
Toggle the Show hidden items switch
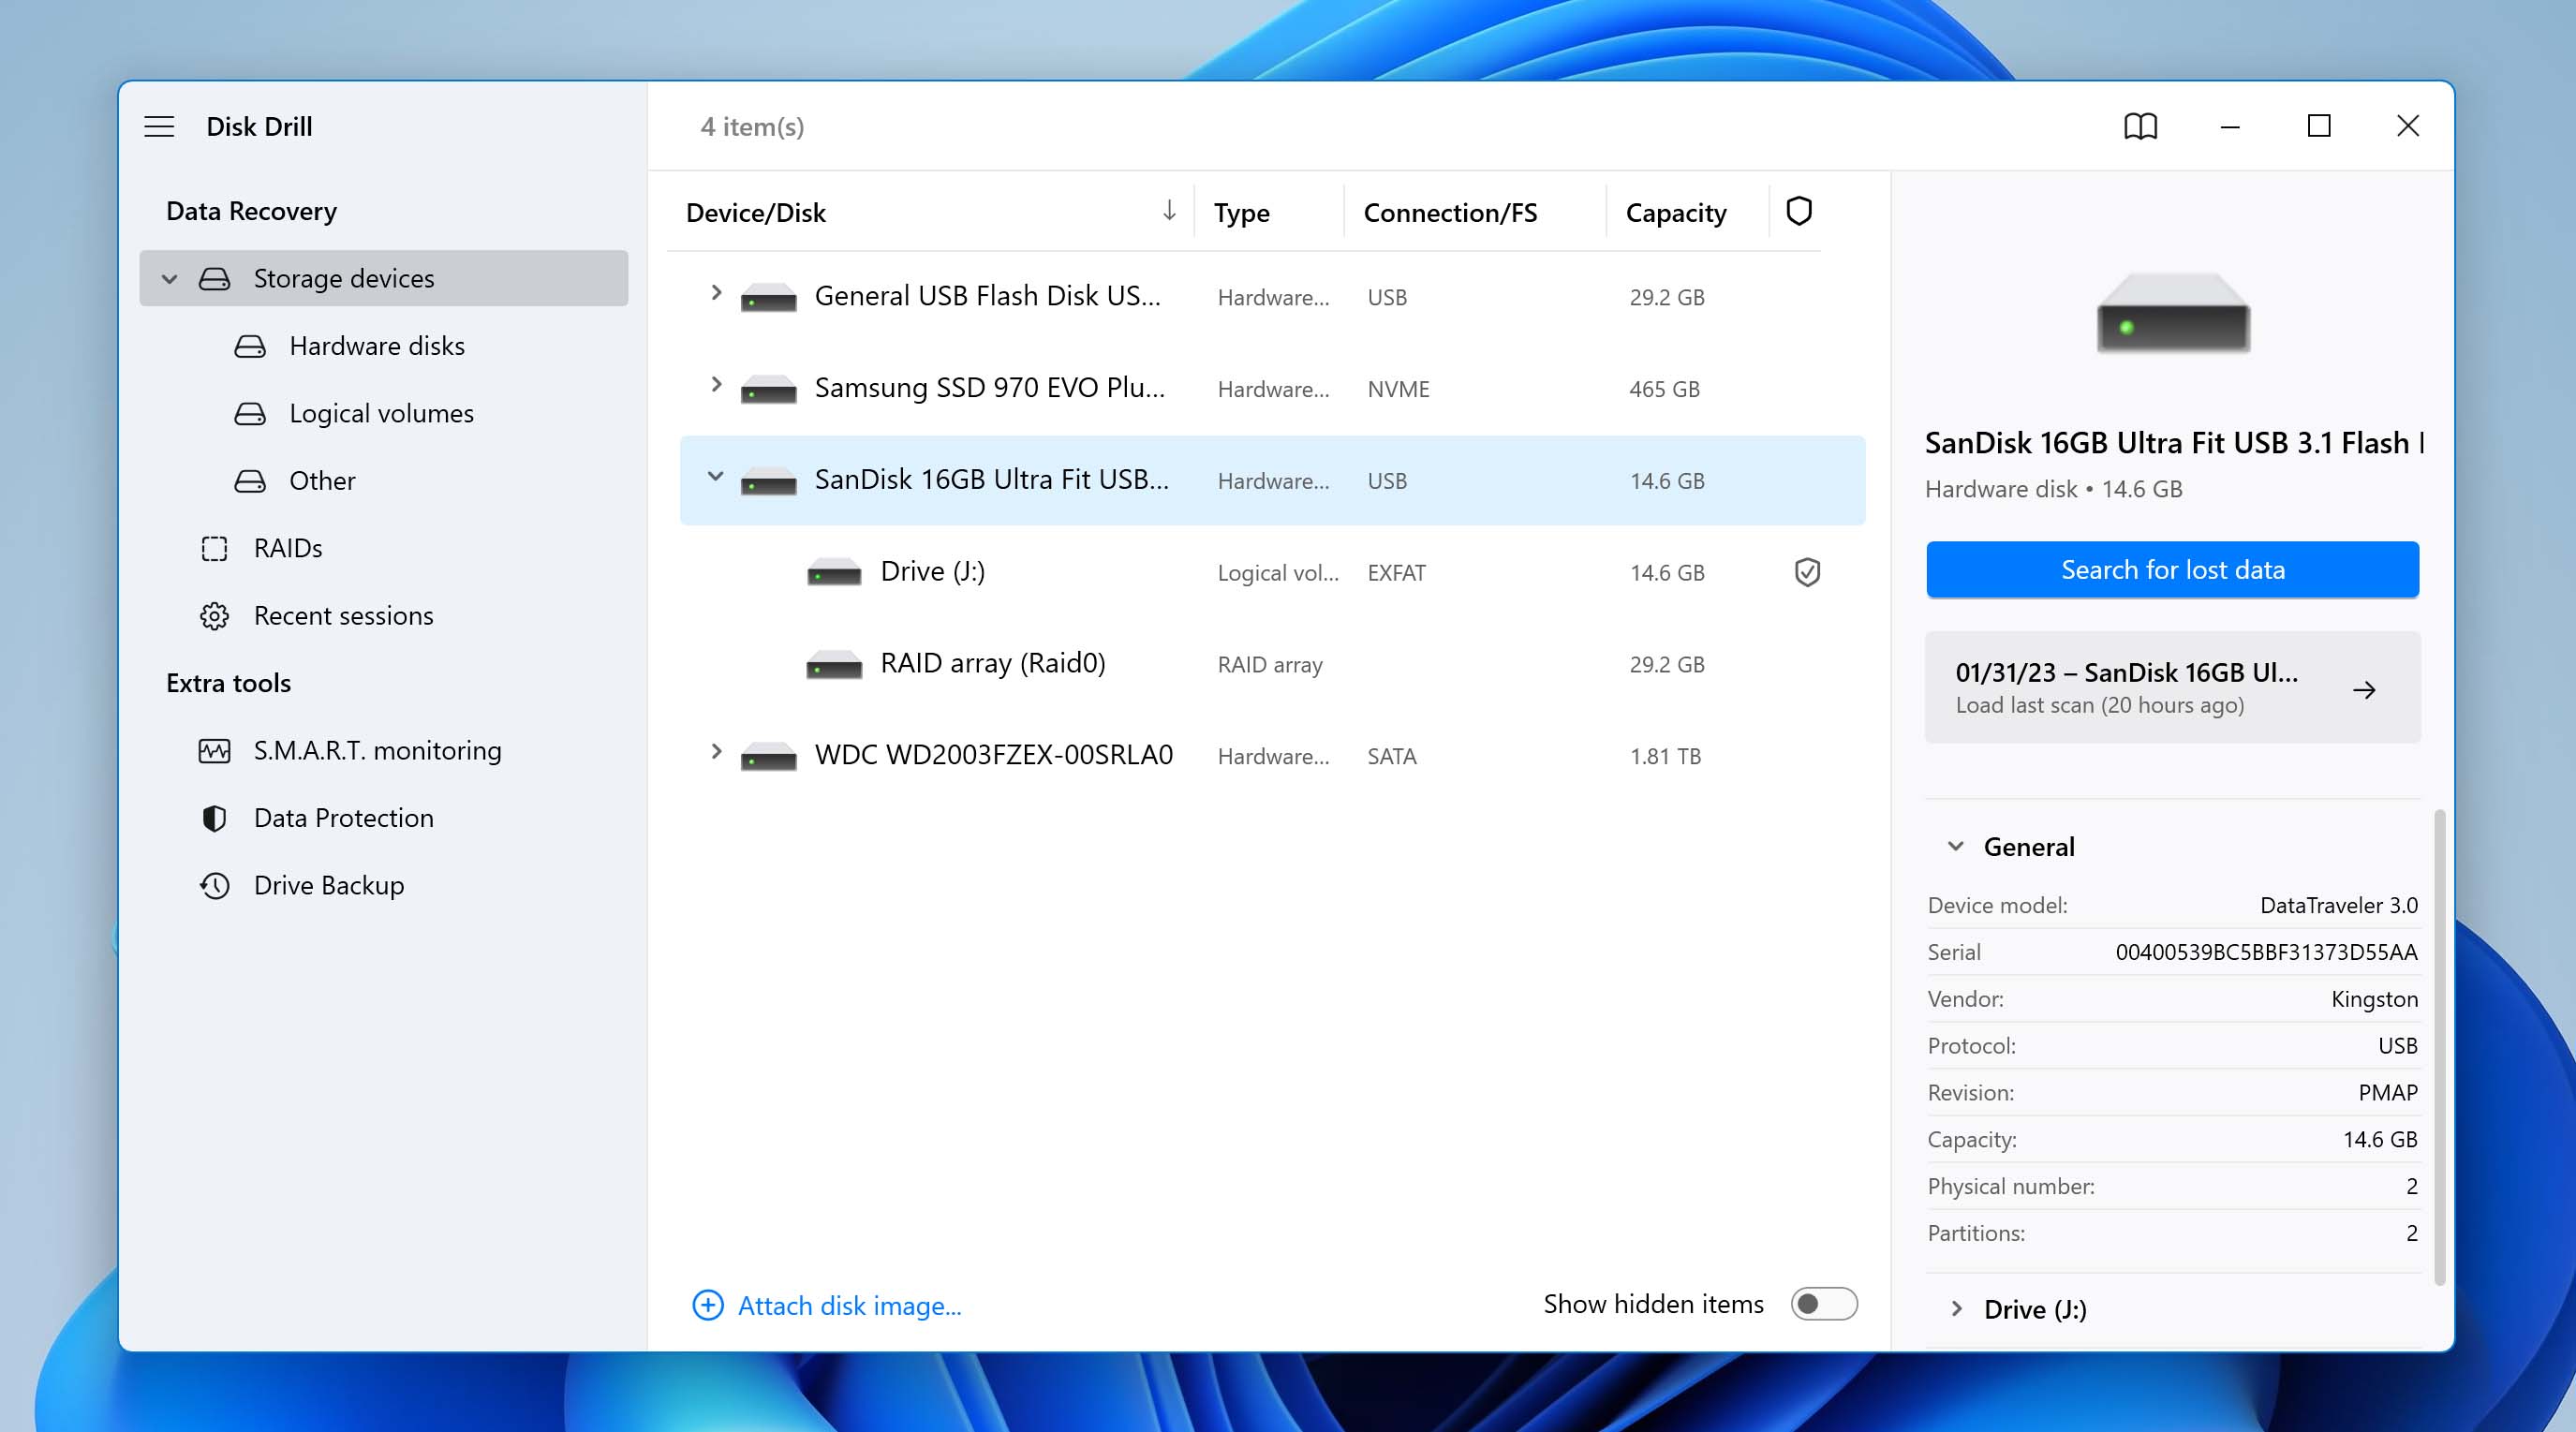(1823, 1304)
